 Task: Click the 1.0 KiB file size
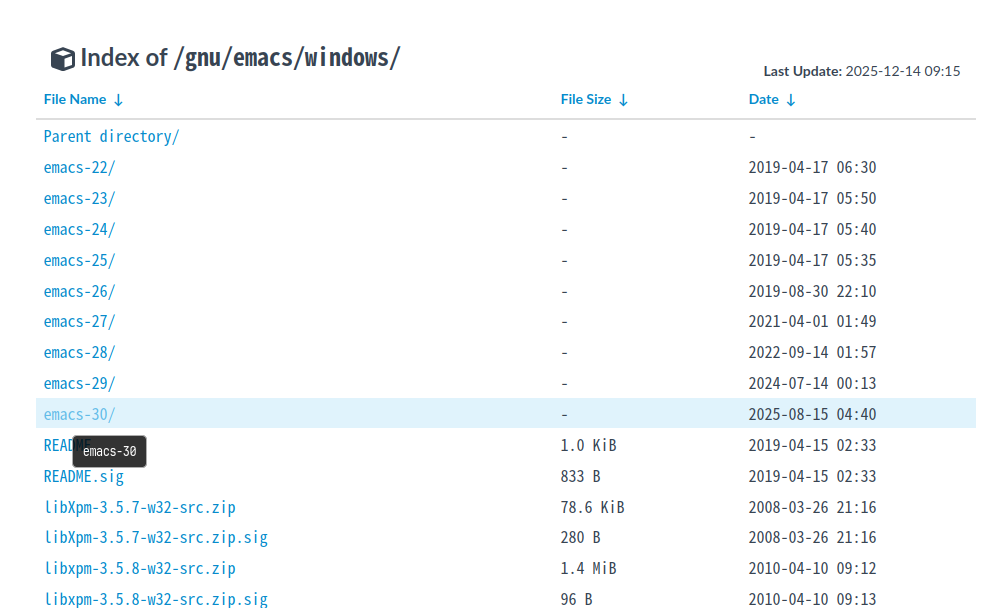pyautogui.click(x=589, y=445)
